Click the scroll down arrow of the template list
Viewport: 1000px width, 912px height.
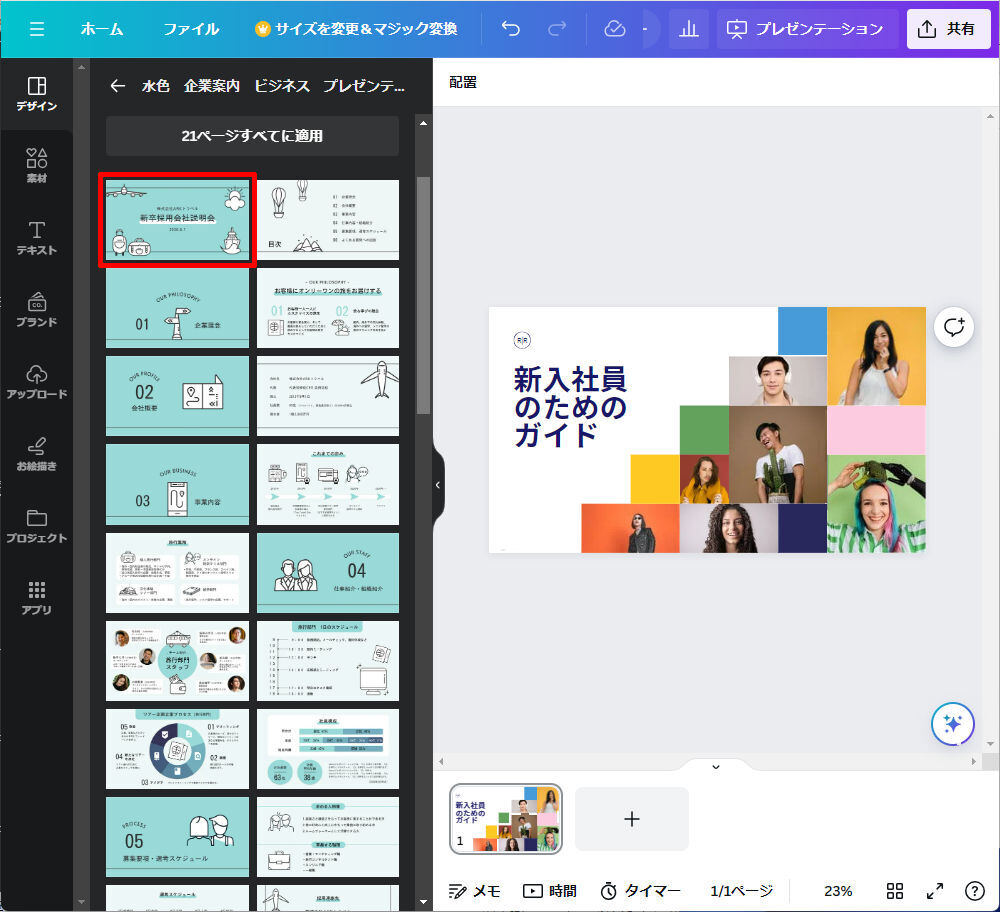pos(423,902)
